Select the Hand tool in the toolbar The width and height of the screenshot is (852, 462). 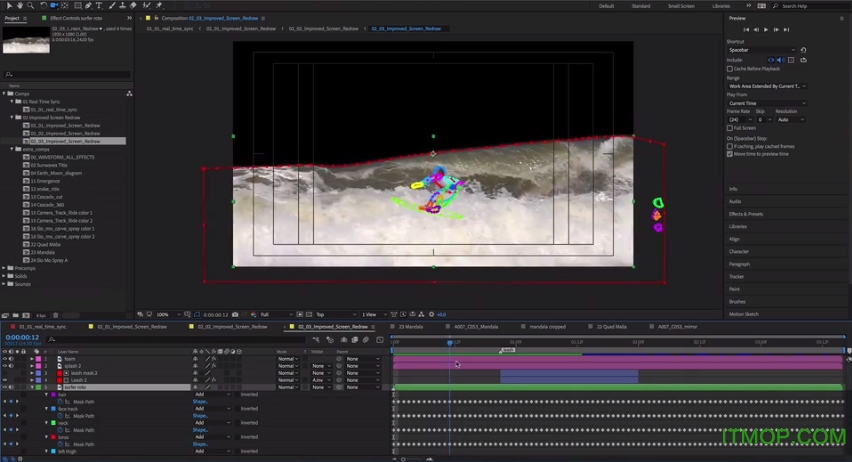point(18,6)
